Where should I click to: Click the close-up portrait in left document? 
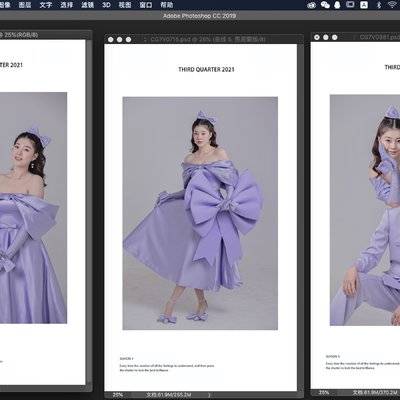coord(33,208)
